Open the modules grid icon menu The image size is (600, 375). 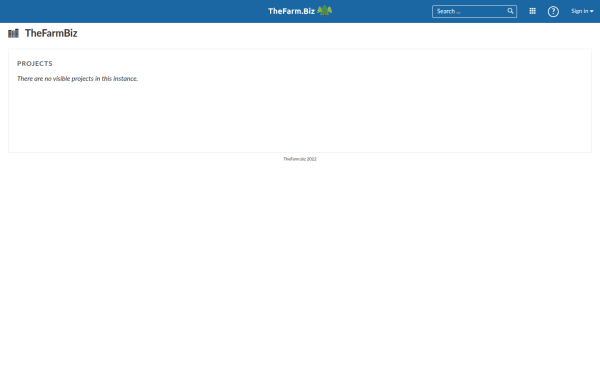tap(532, 11)
